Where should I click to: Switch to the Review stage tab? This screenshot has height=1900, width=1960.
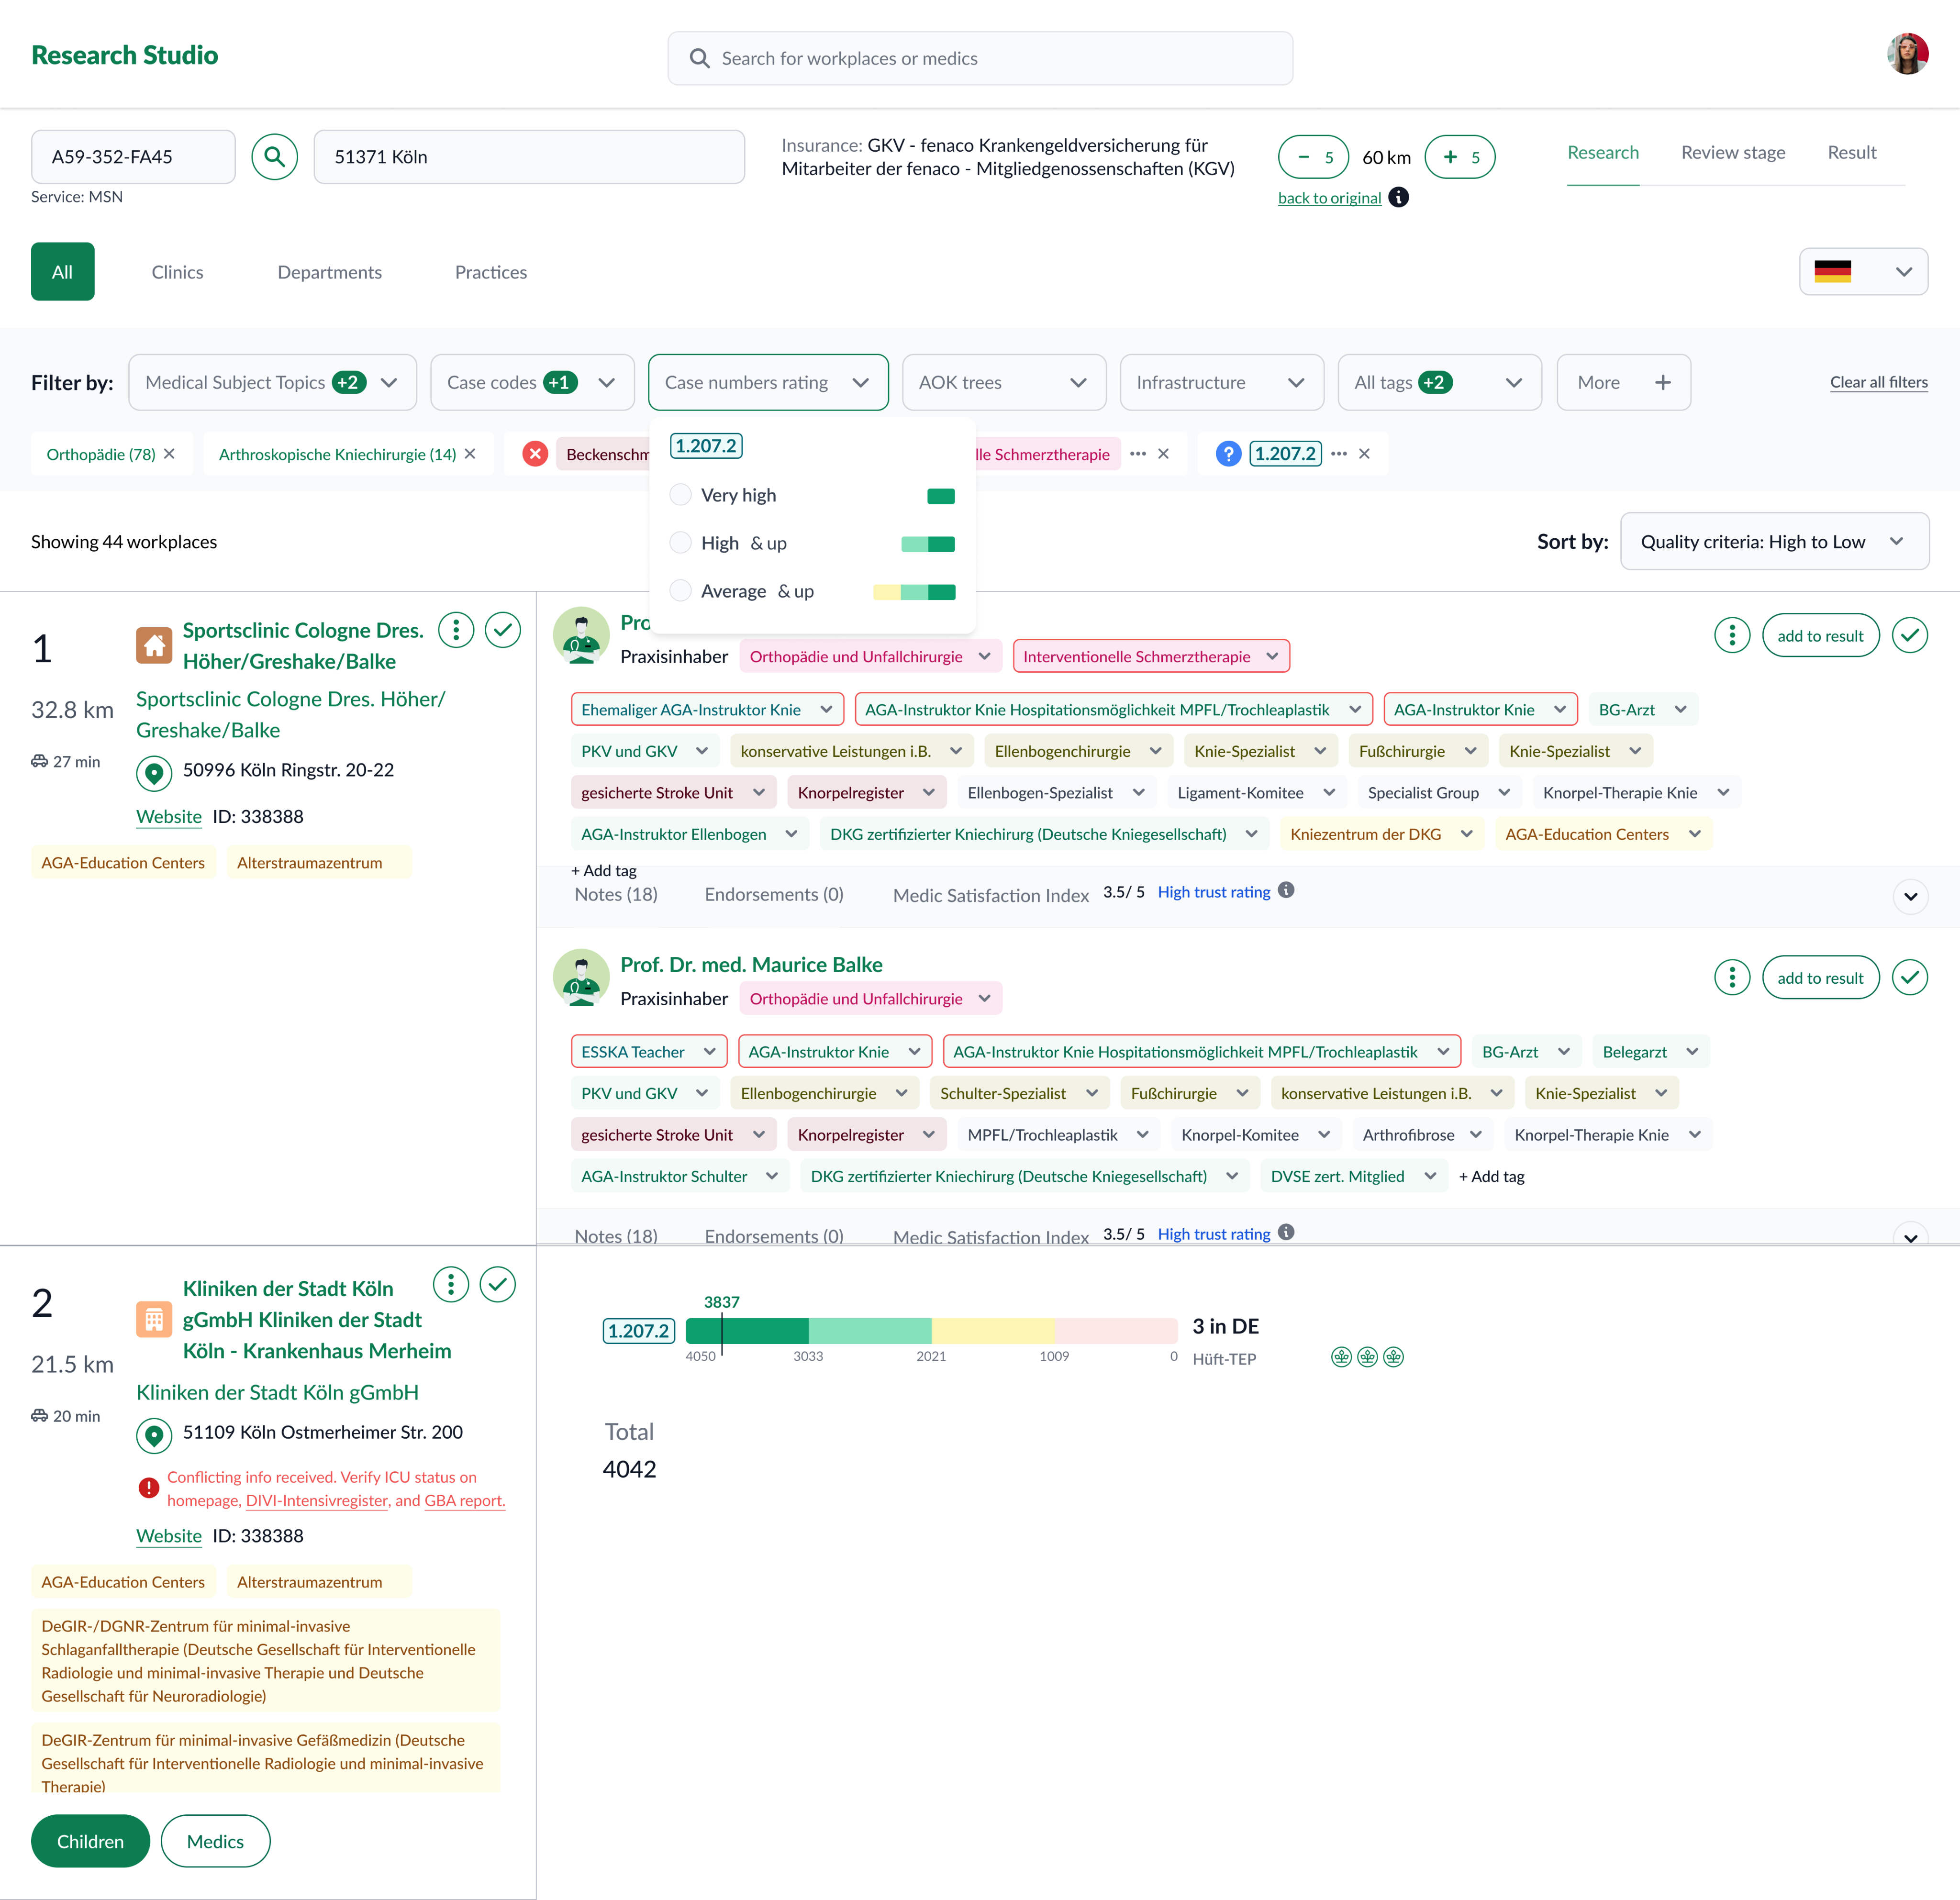pos(1732,153)
